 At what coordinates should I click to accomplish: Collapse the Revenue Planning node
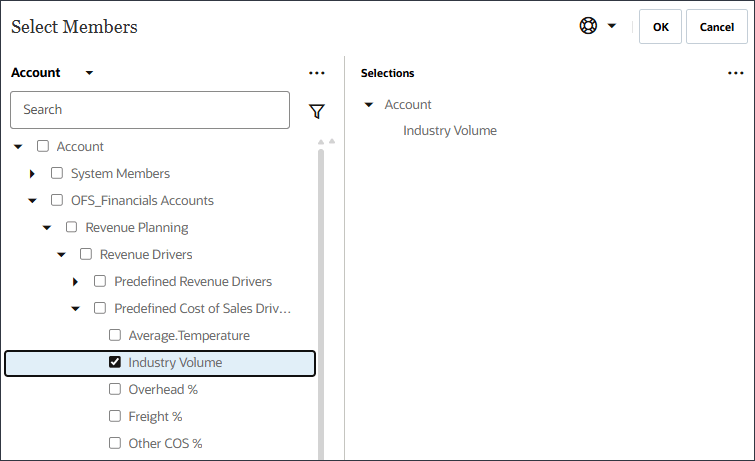pyautogui.click(x=47, y=228)
